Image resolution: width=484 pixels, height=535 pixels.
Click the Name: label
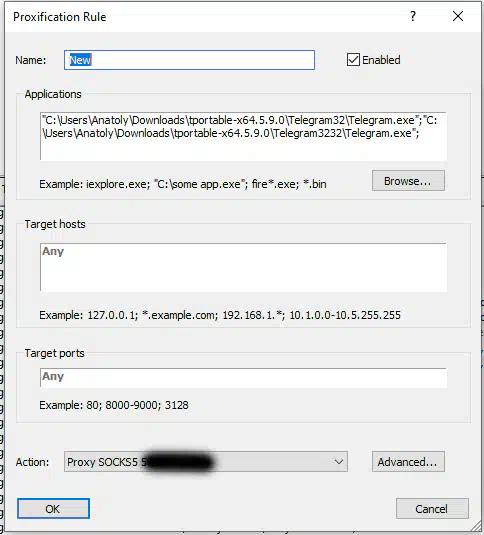(31, 60)
